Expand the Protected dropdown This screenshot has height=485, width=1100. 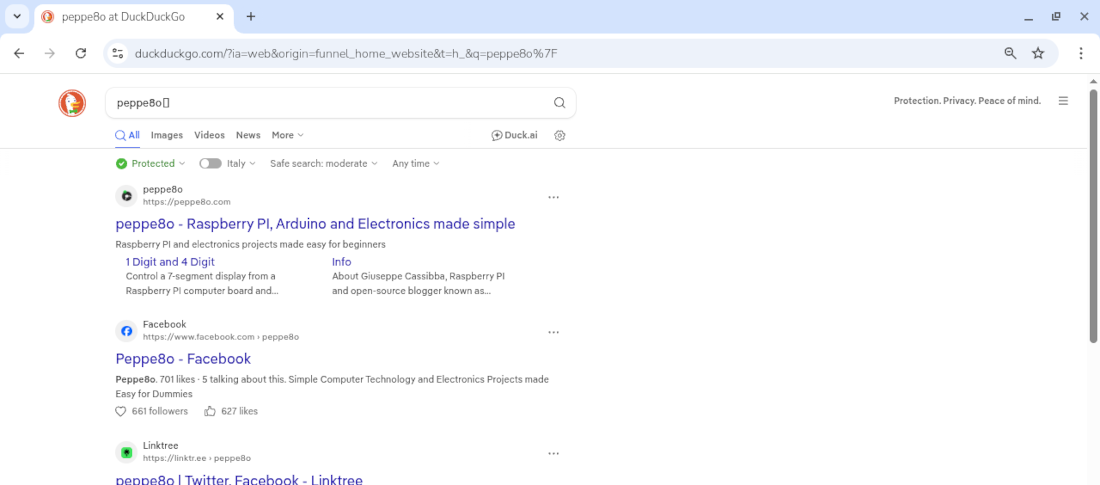pos(159,164)
